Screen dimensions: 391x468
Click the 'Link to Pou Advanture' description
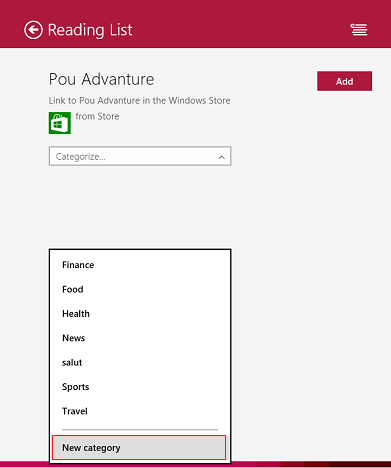[x=139, y=100]
